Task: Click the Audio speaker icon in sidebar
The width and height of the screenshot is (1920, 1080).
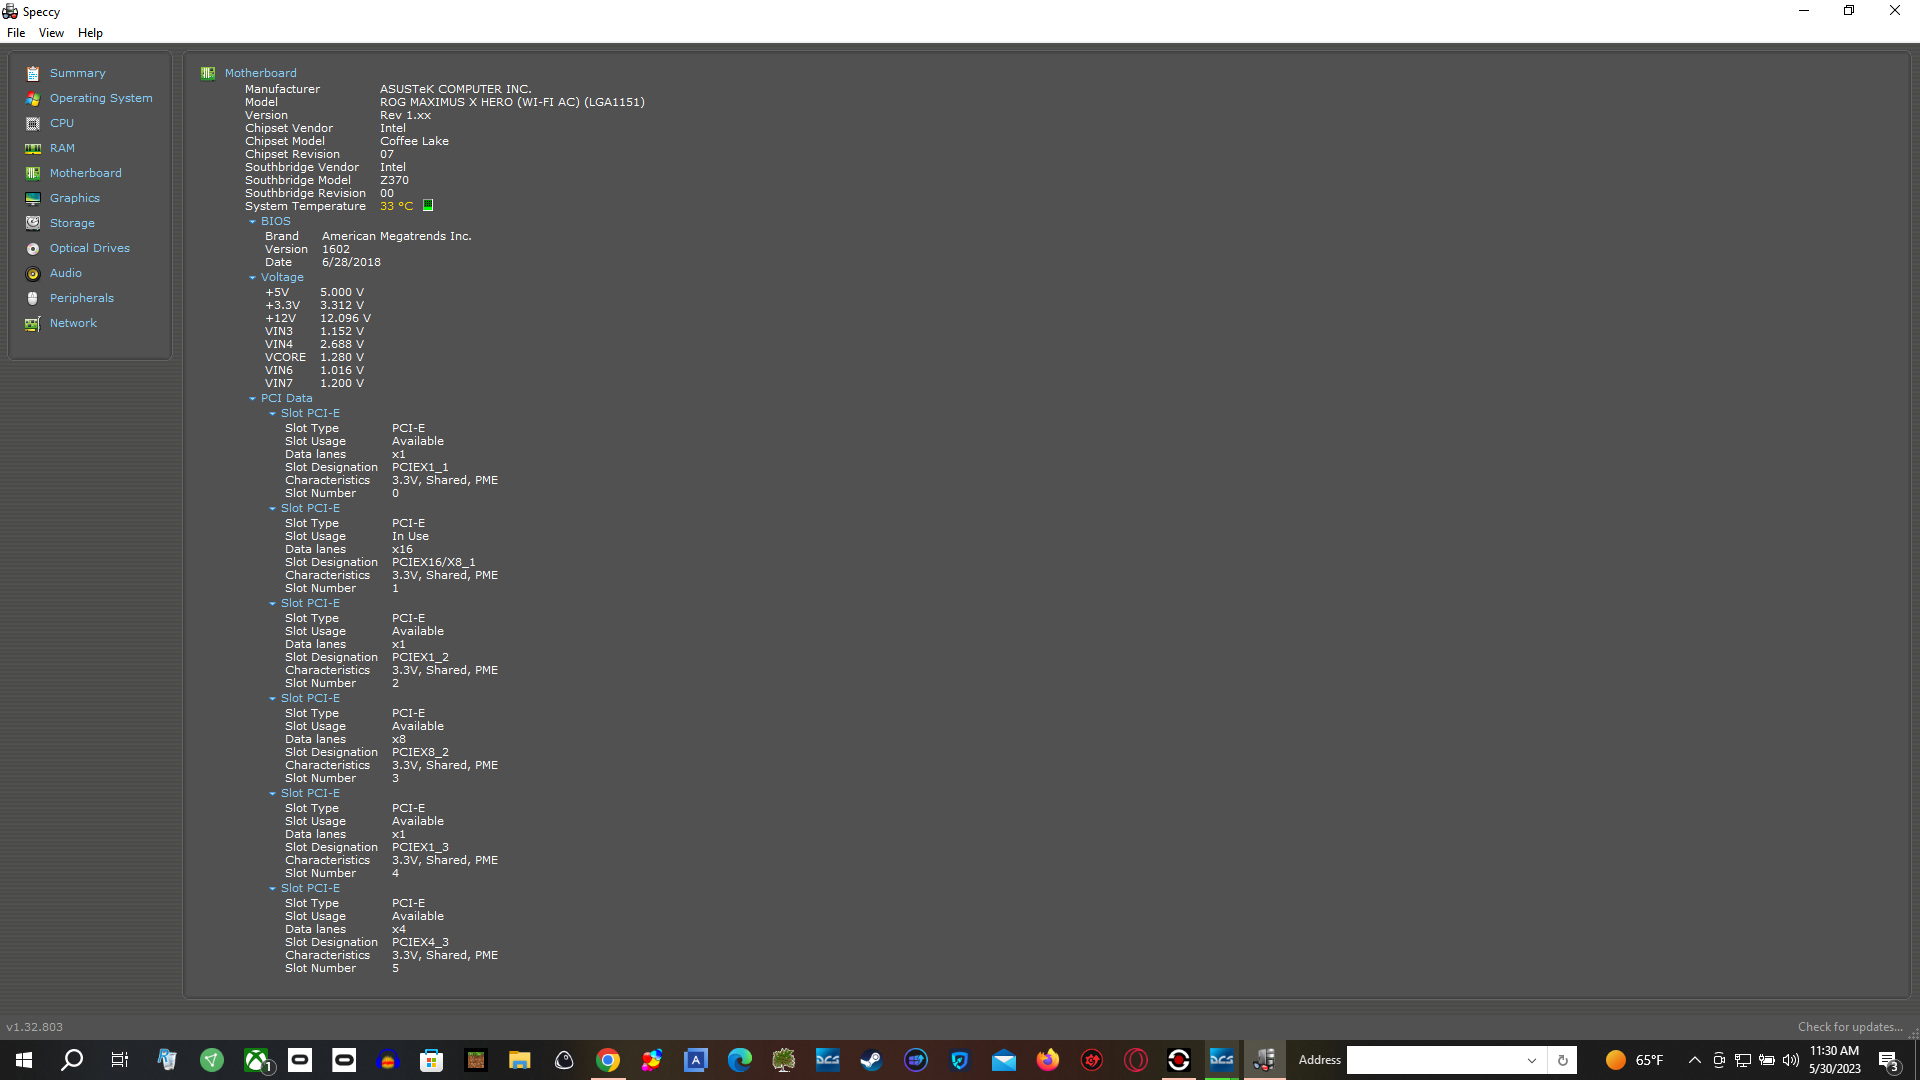Action: point(33,274)
